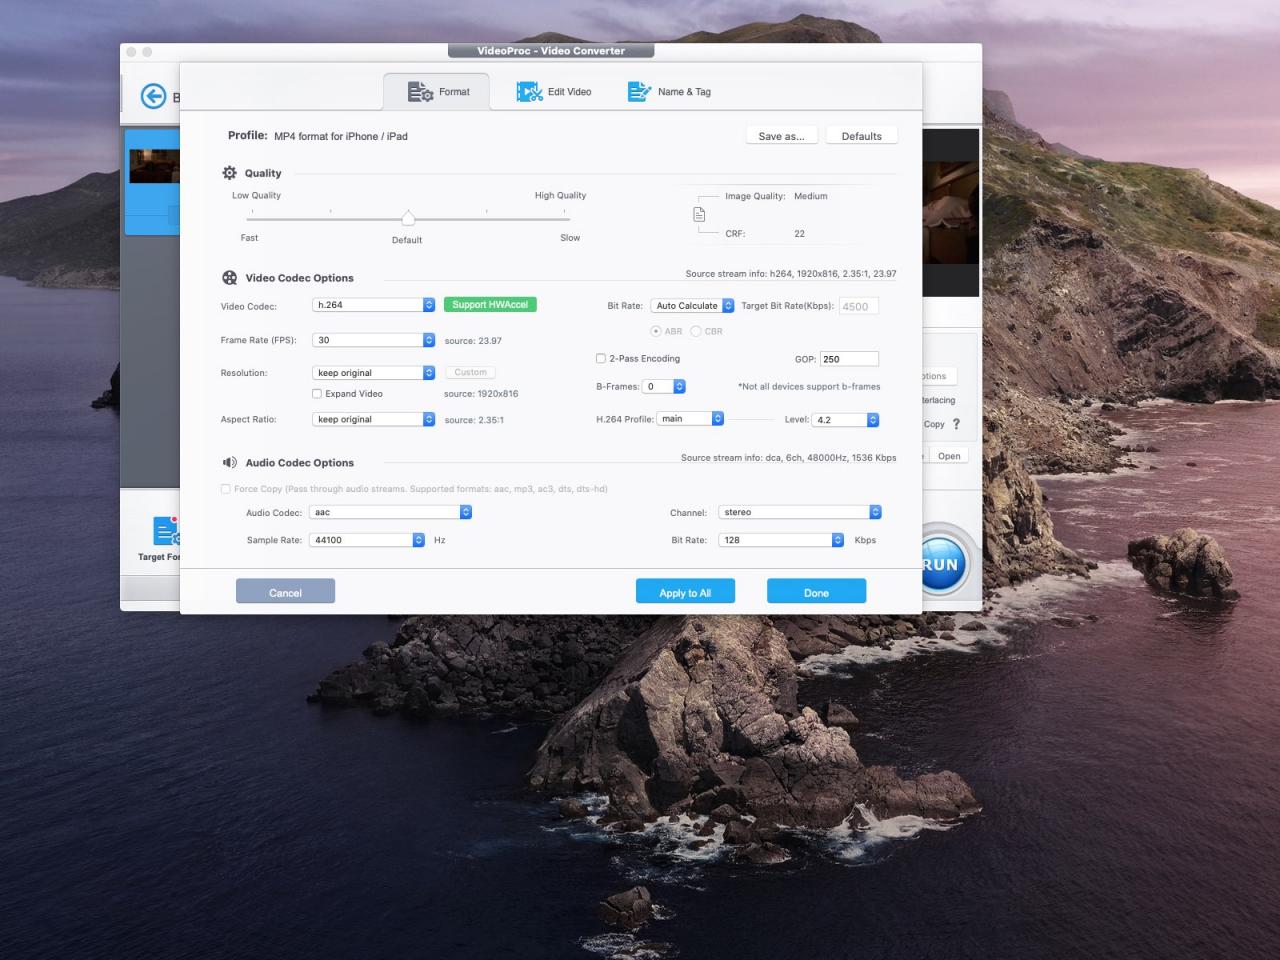1280x960 pixels.
Task: Click the GOP value field
Action: click(x=849, y=359)
